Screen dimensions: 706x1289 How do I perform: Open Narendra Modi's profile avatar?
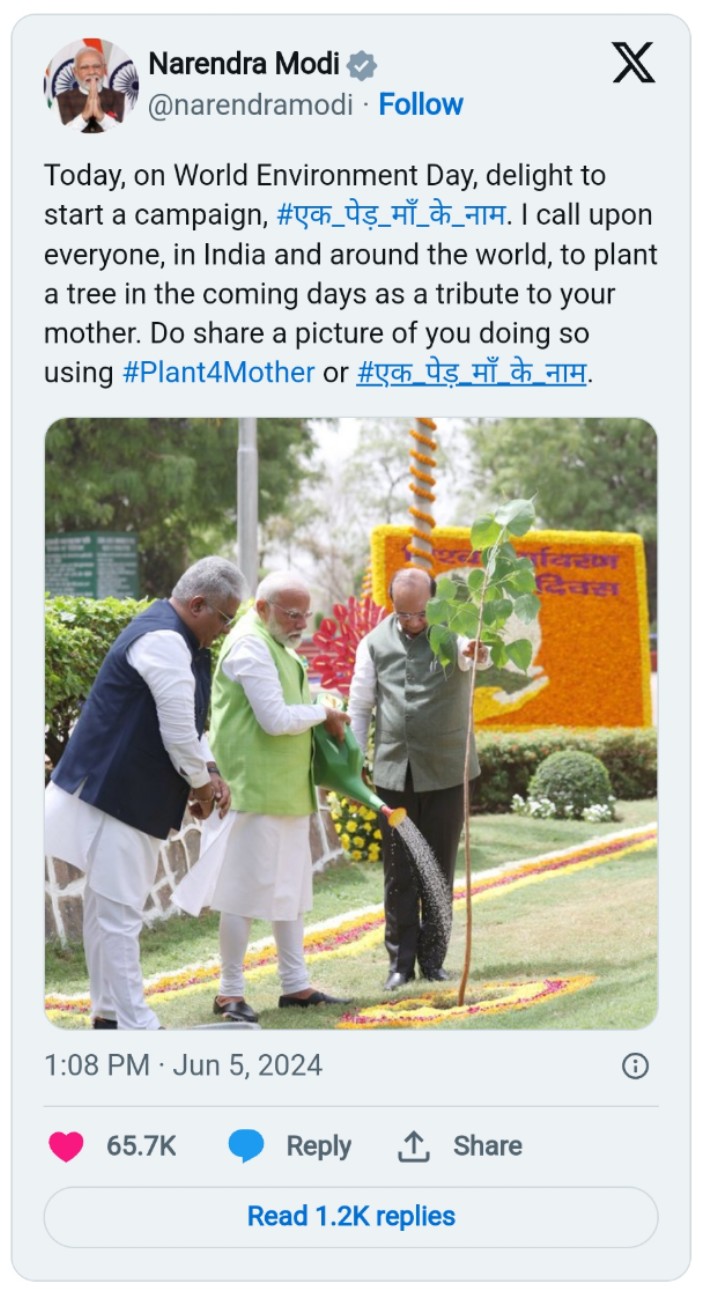(x=91, y=86)
